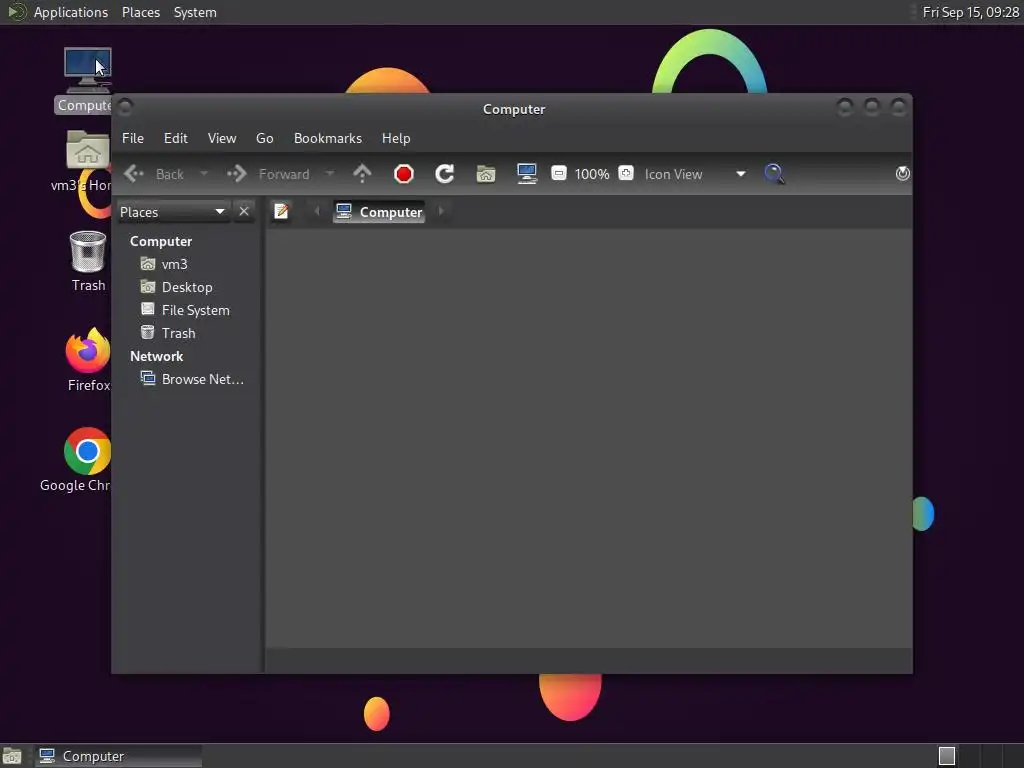Click the right path bar scroll arrow
The width and height of the screenshot is (1024, 768).
click(x=441, y=211)
